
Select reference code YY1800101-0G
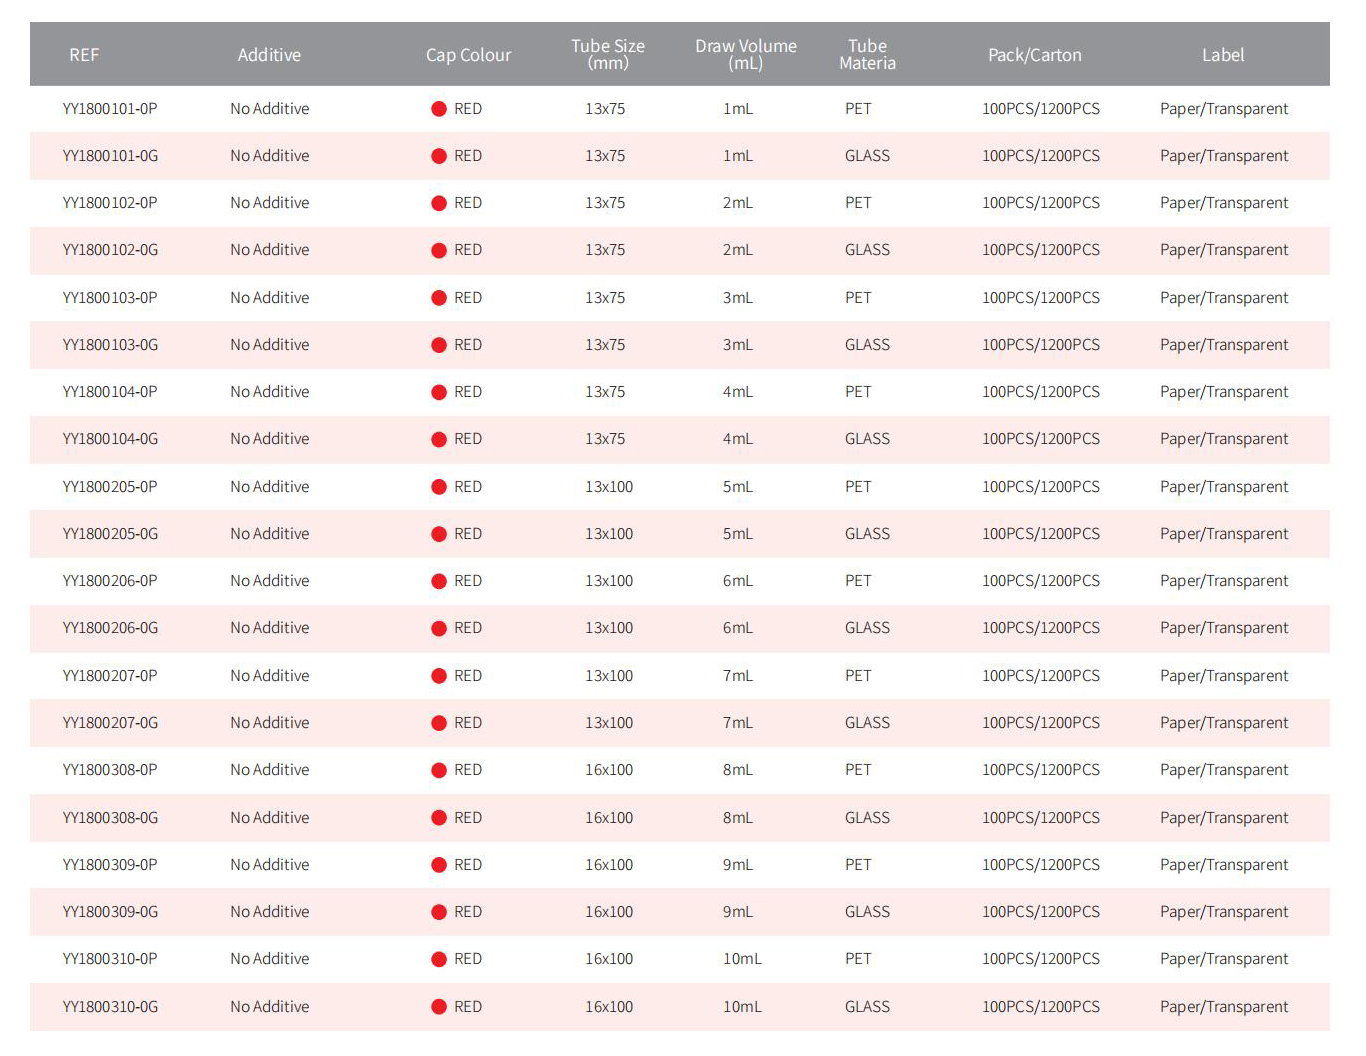[x=110, y=156]
